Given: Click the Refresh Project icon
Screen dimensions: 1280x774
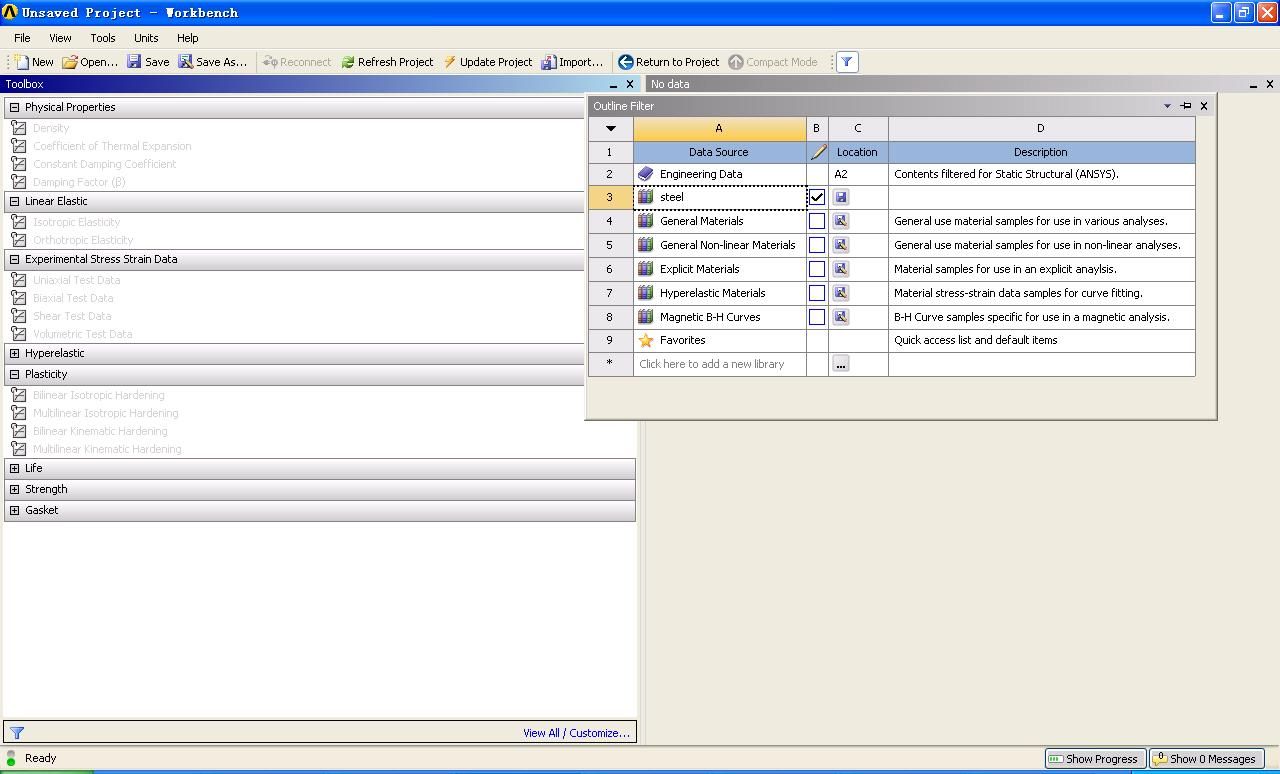Looking at the screenshot, I should 348,62.
